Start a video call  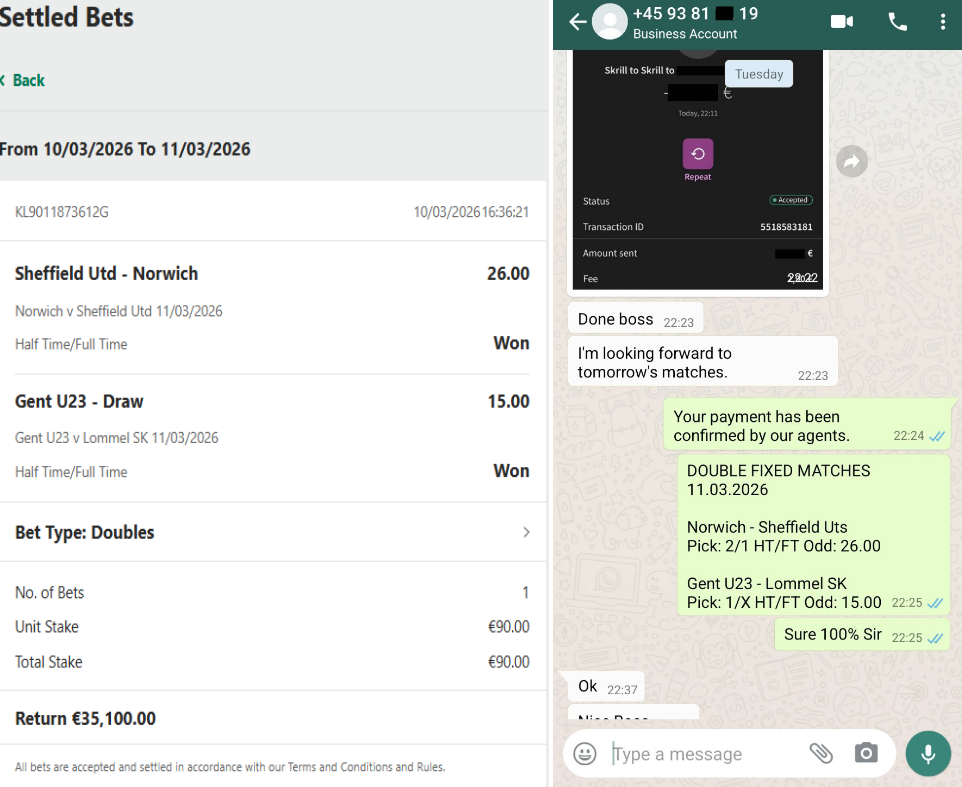tap(842, 22)
